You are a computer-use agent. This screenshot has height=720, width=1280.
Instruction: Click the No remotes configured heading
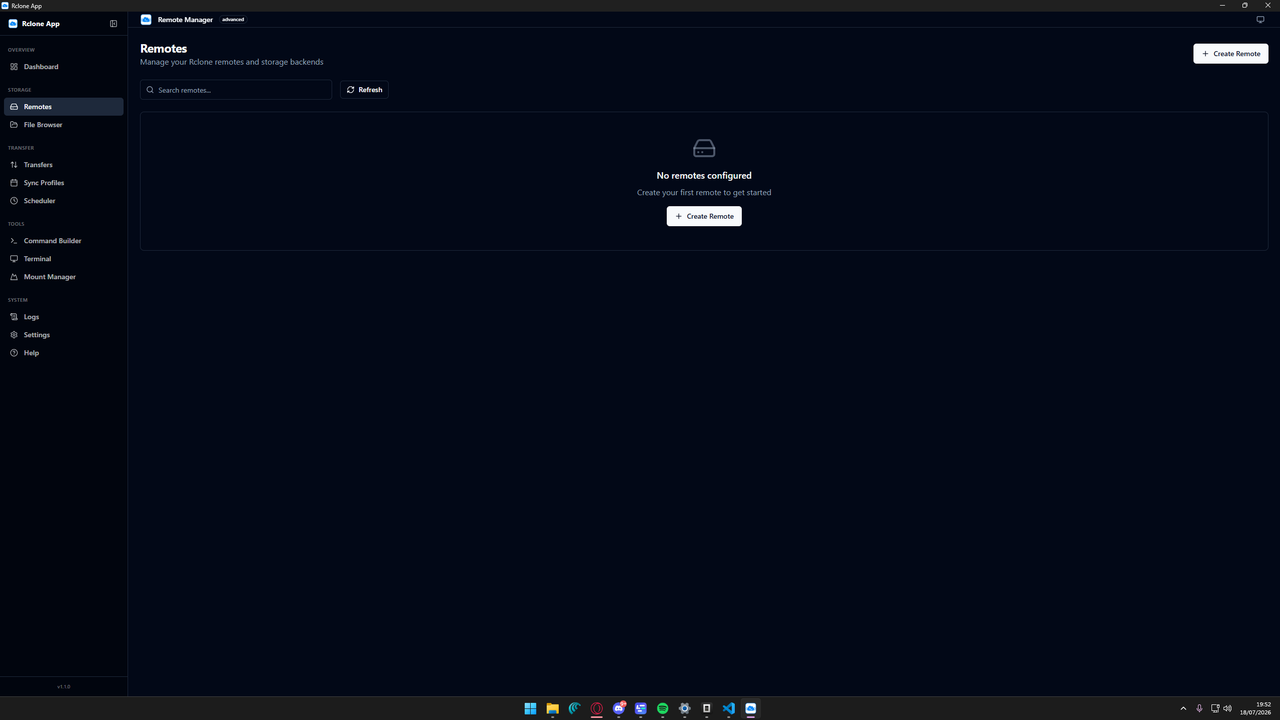tap(704, 176)
